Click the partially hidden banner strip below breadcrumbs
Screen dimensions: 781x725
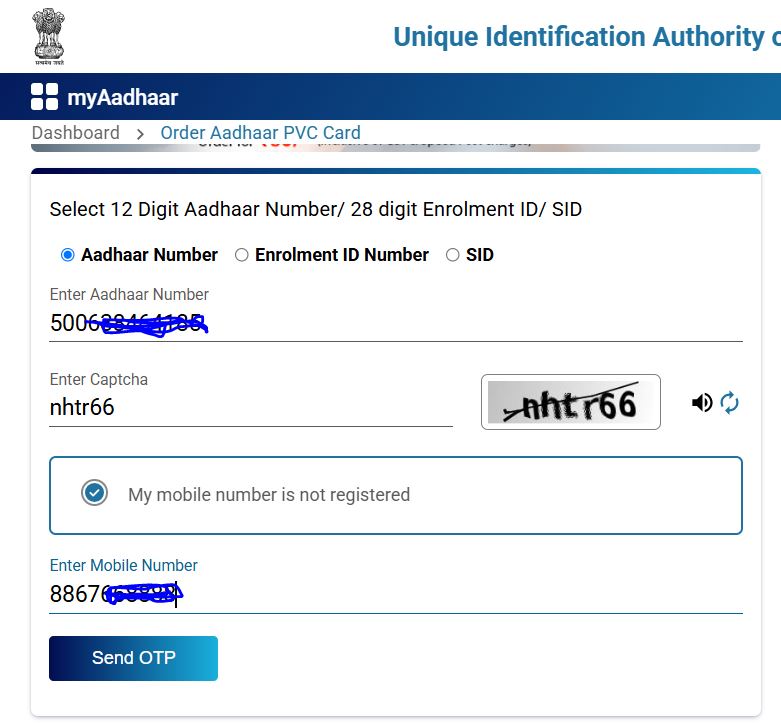(x=395, y=147)
